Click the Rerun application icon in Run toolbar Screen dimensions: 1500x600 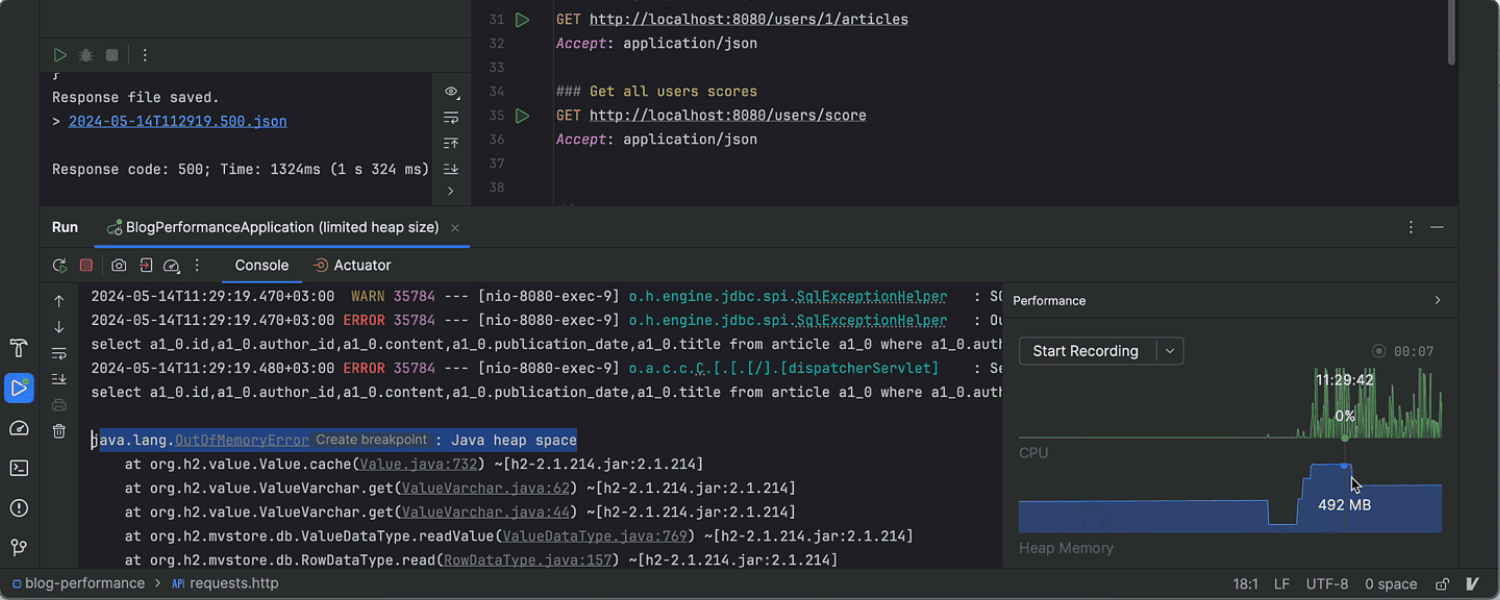click(60, 266)
